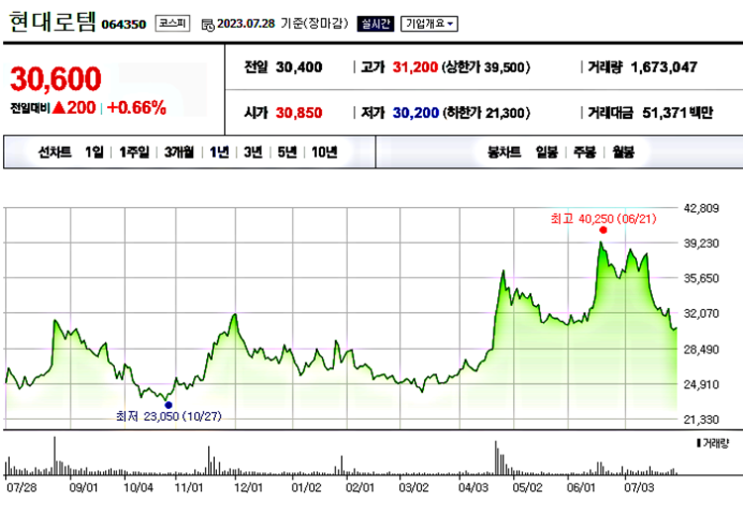This screenshot has width=743, height=513.
Task: Click the 12/01 date axis label
Action: click(248, 487)
